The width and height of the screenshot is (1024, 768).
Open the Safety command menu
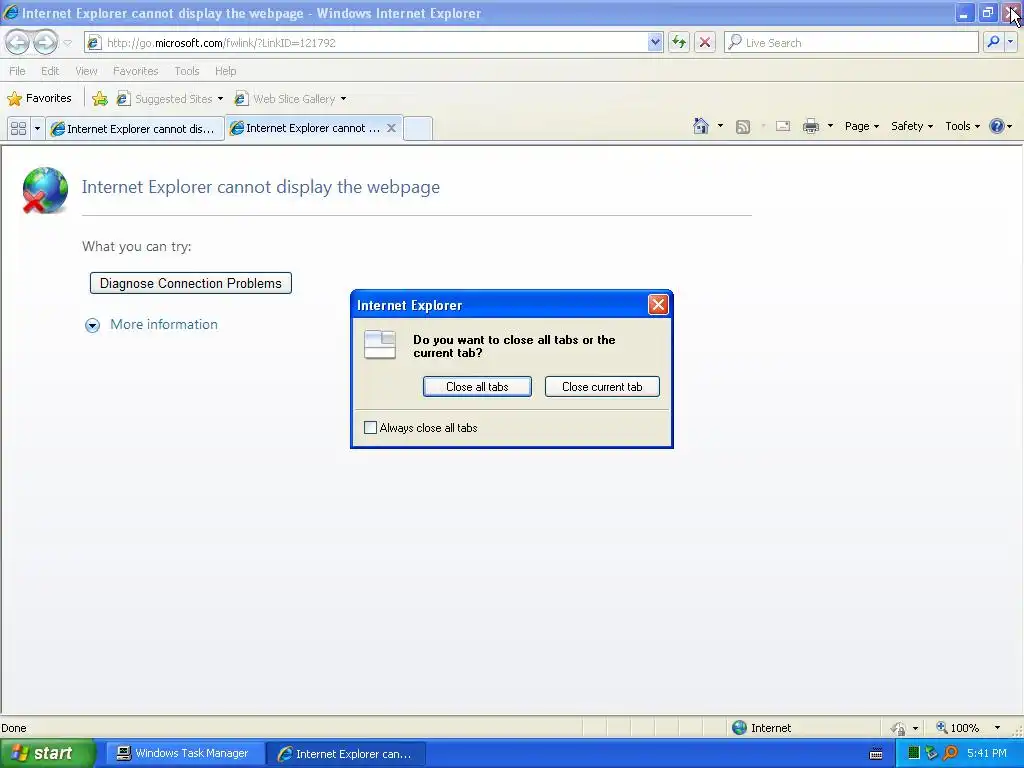click(912, 126)
